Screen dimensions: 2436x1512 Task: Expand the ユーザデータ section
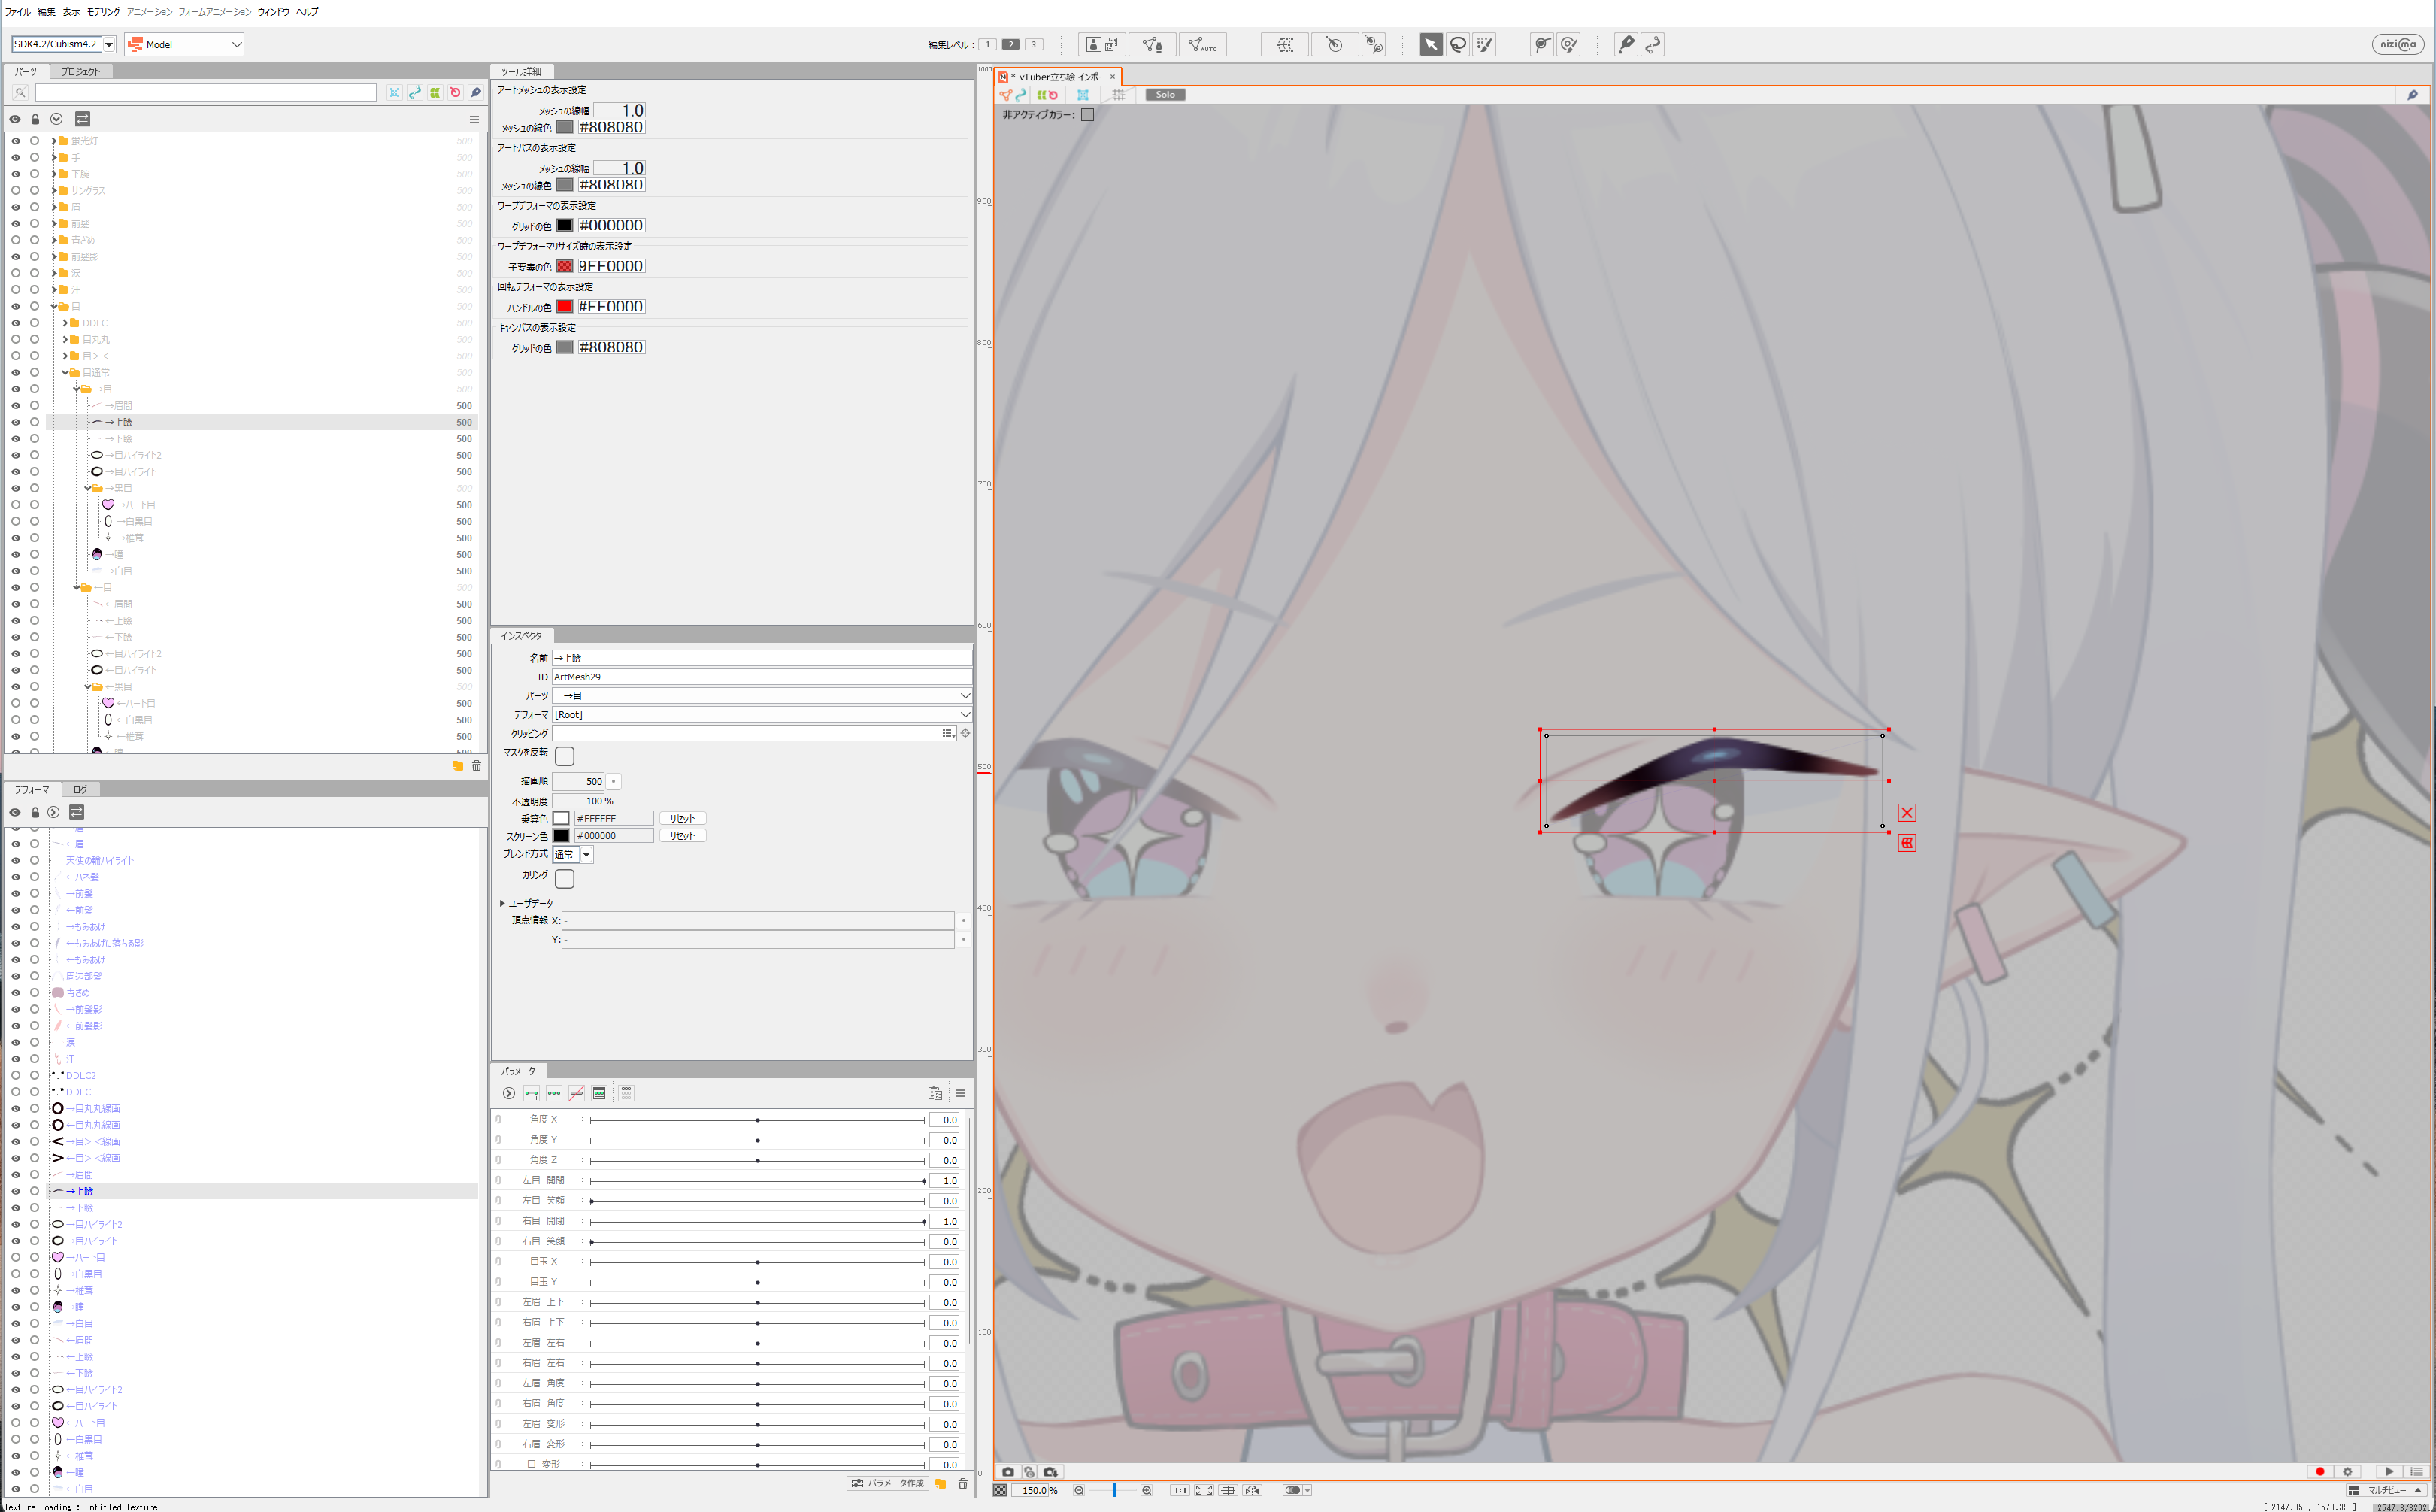pos(503,903)
